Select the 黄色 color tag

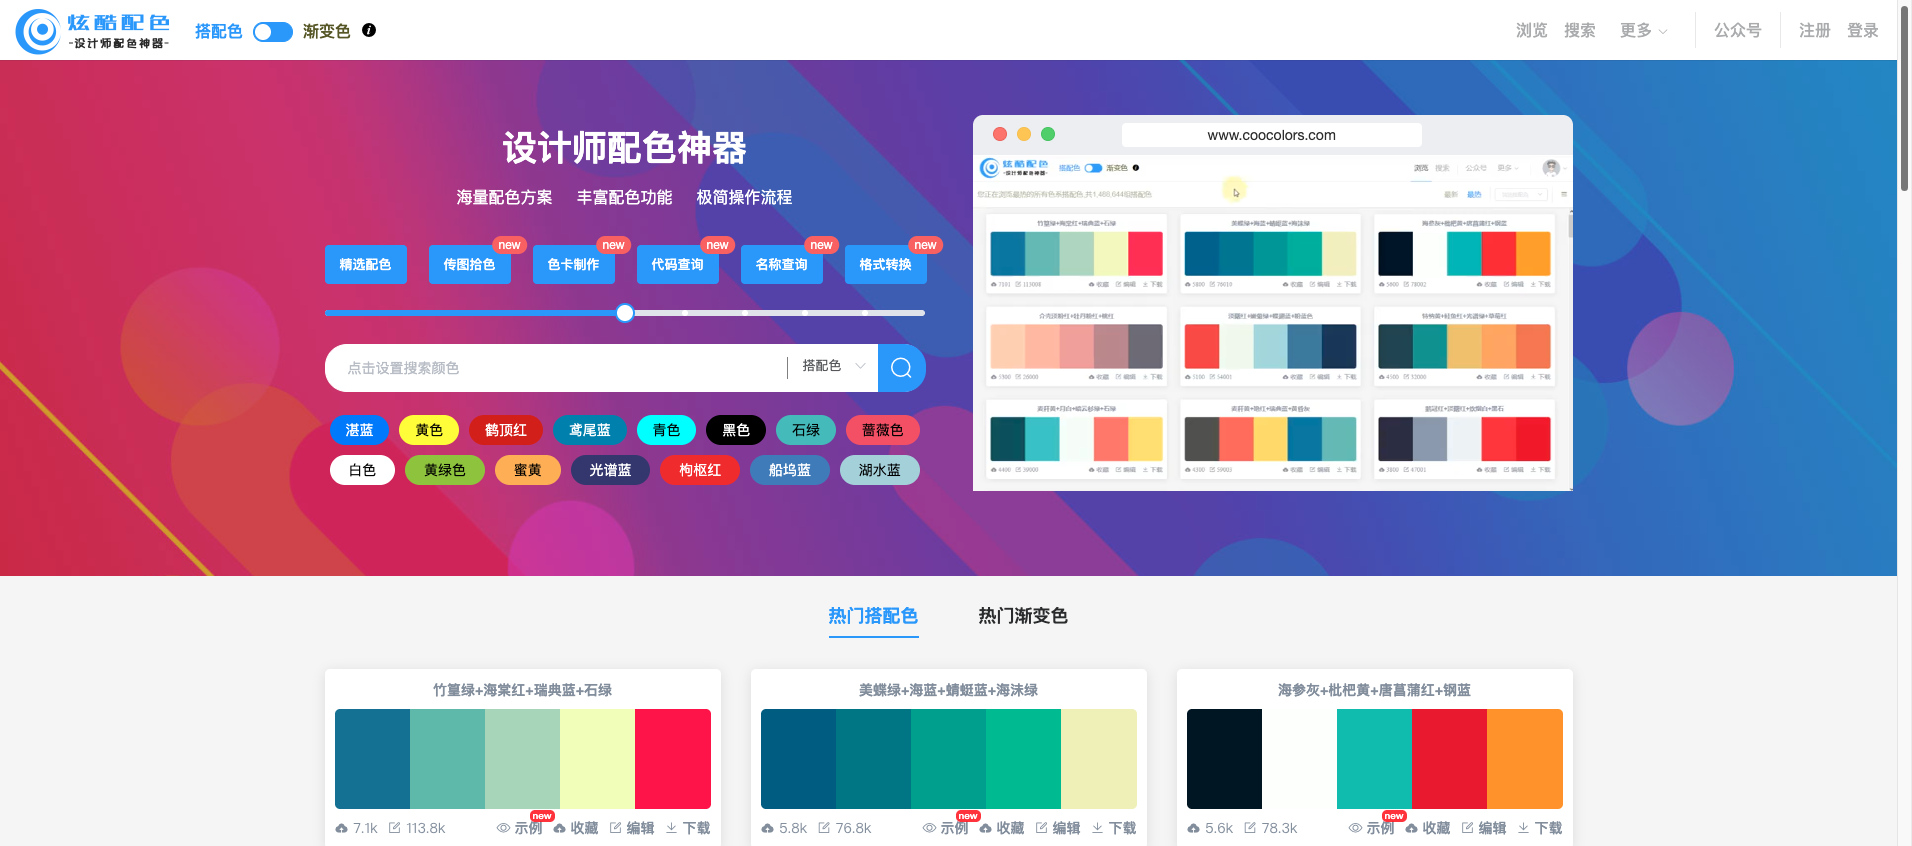coord(429,430)
